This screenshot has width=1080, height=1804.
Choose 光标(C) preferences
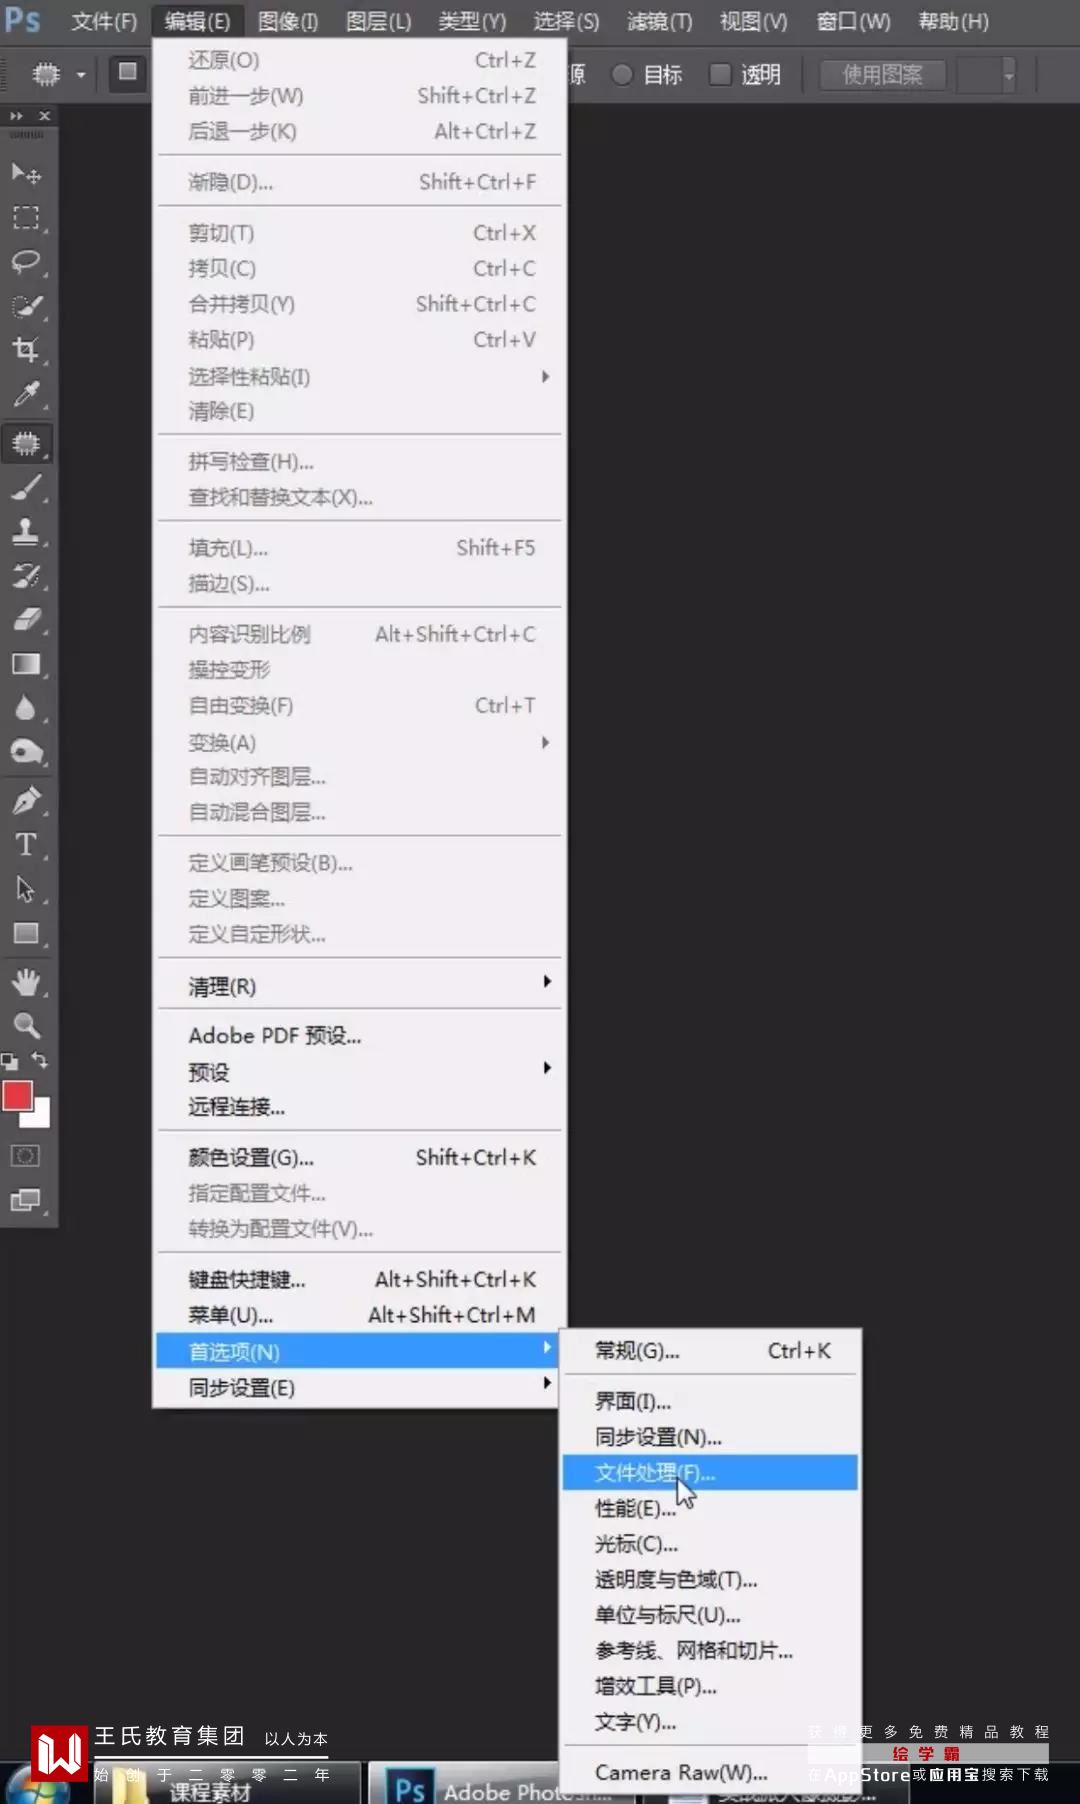pos(710,1543)
